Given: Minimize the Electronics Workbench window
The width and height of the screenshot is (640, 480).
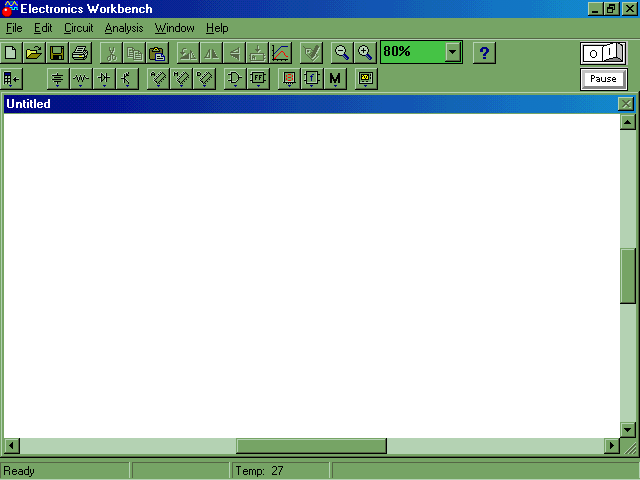Looking at the screenshot, I should click(x=596, y=9).
